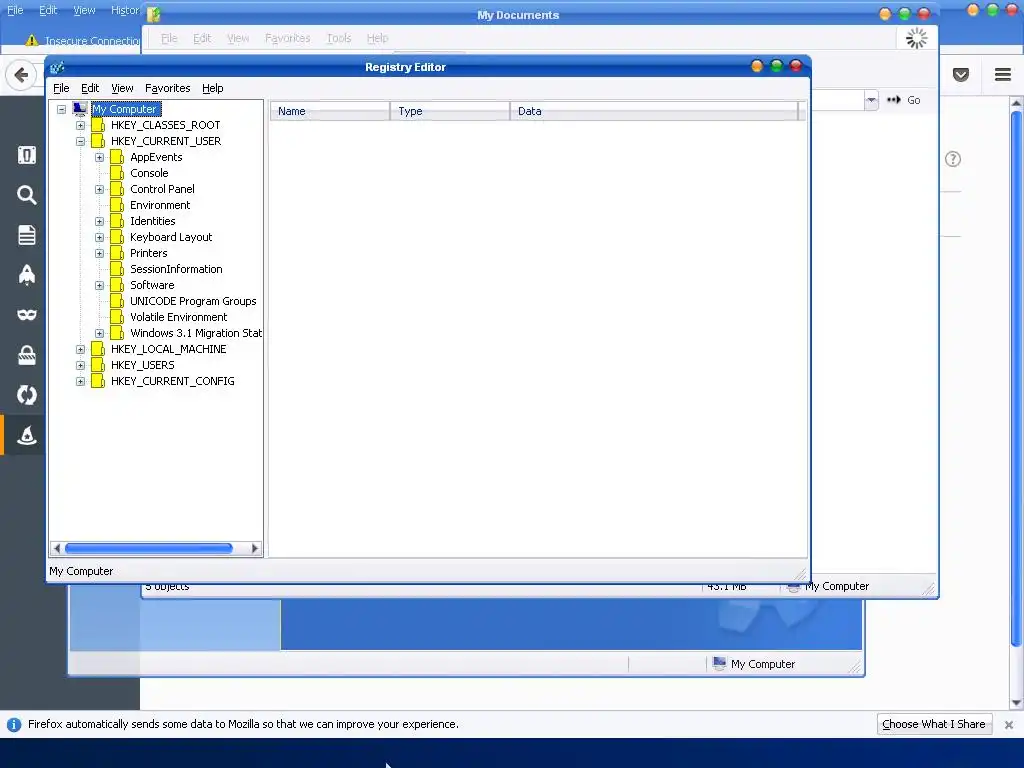Click the mask privacy sidebar icon
Screen dimensions: 1024x768
click(x=27, y=315)
